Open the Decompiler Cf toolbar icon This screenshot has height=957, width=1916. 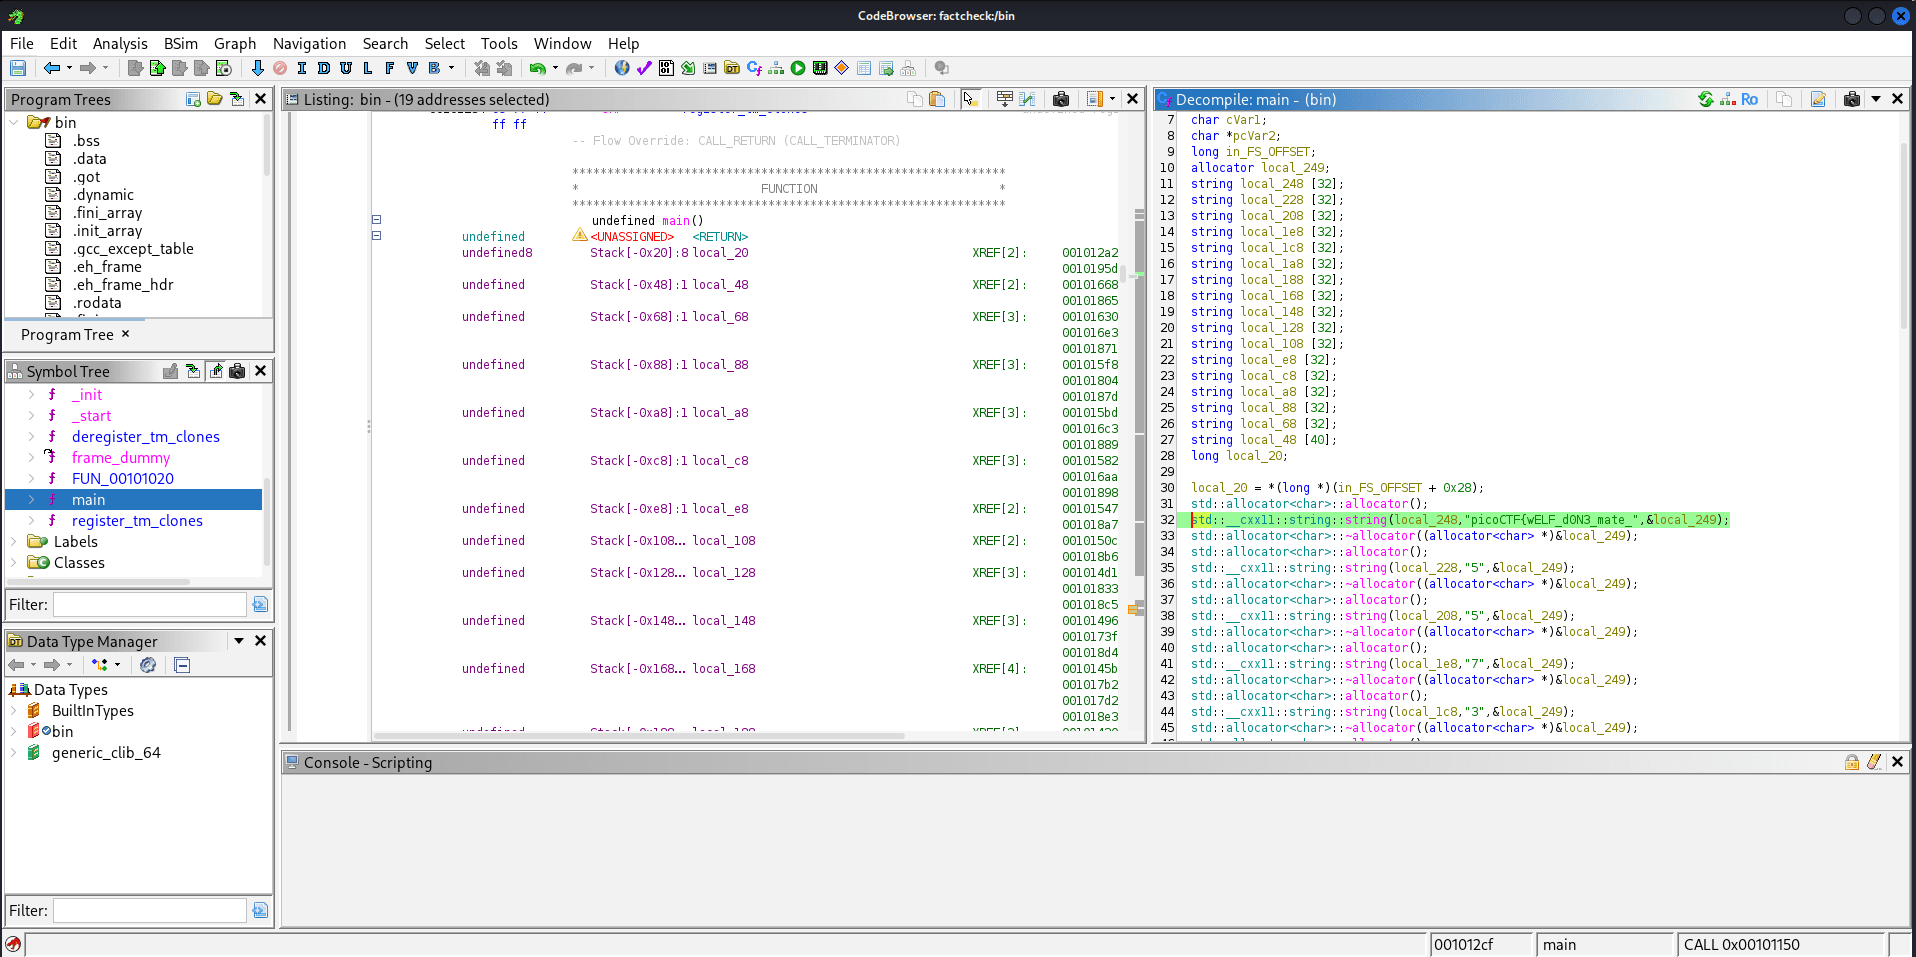(754, 68)
